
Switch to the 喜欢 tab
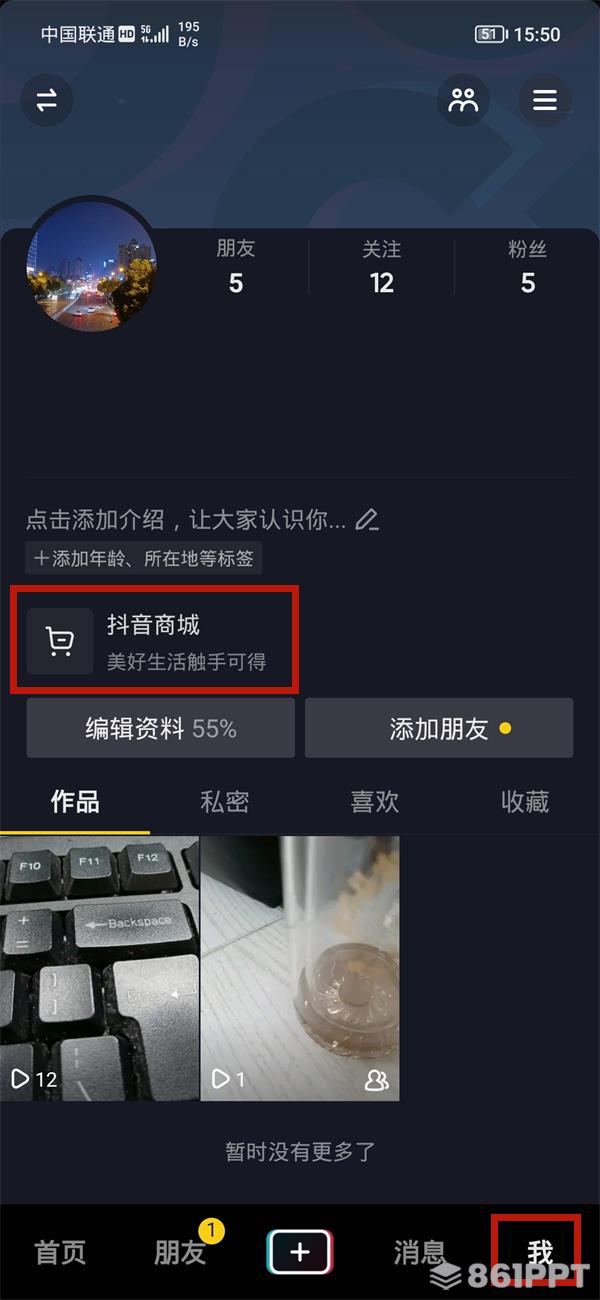(375, 802)
